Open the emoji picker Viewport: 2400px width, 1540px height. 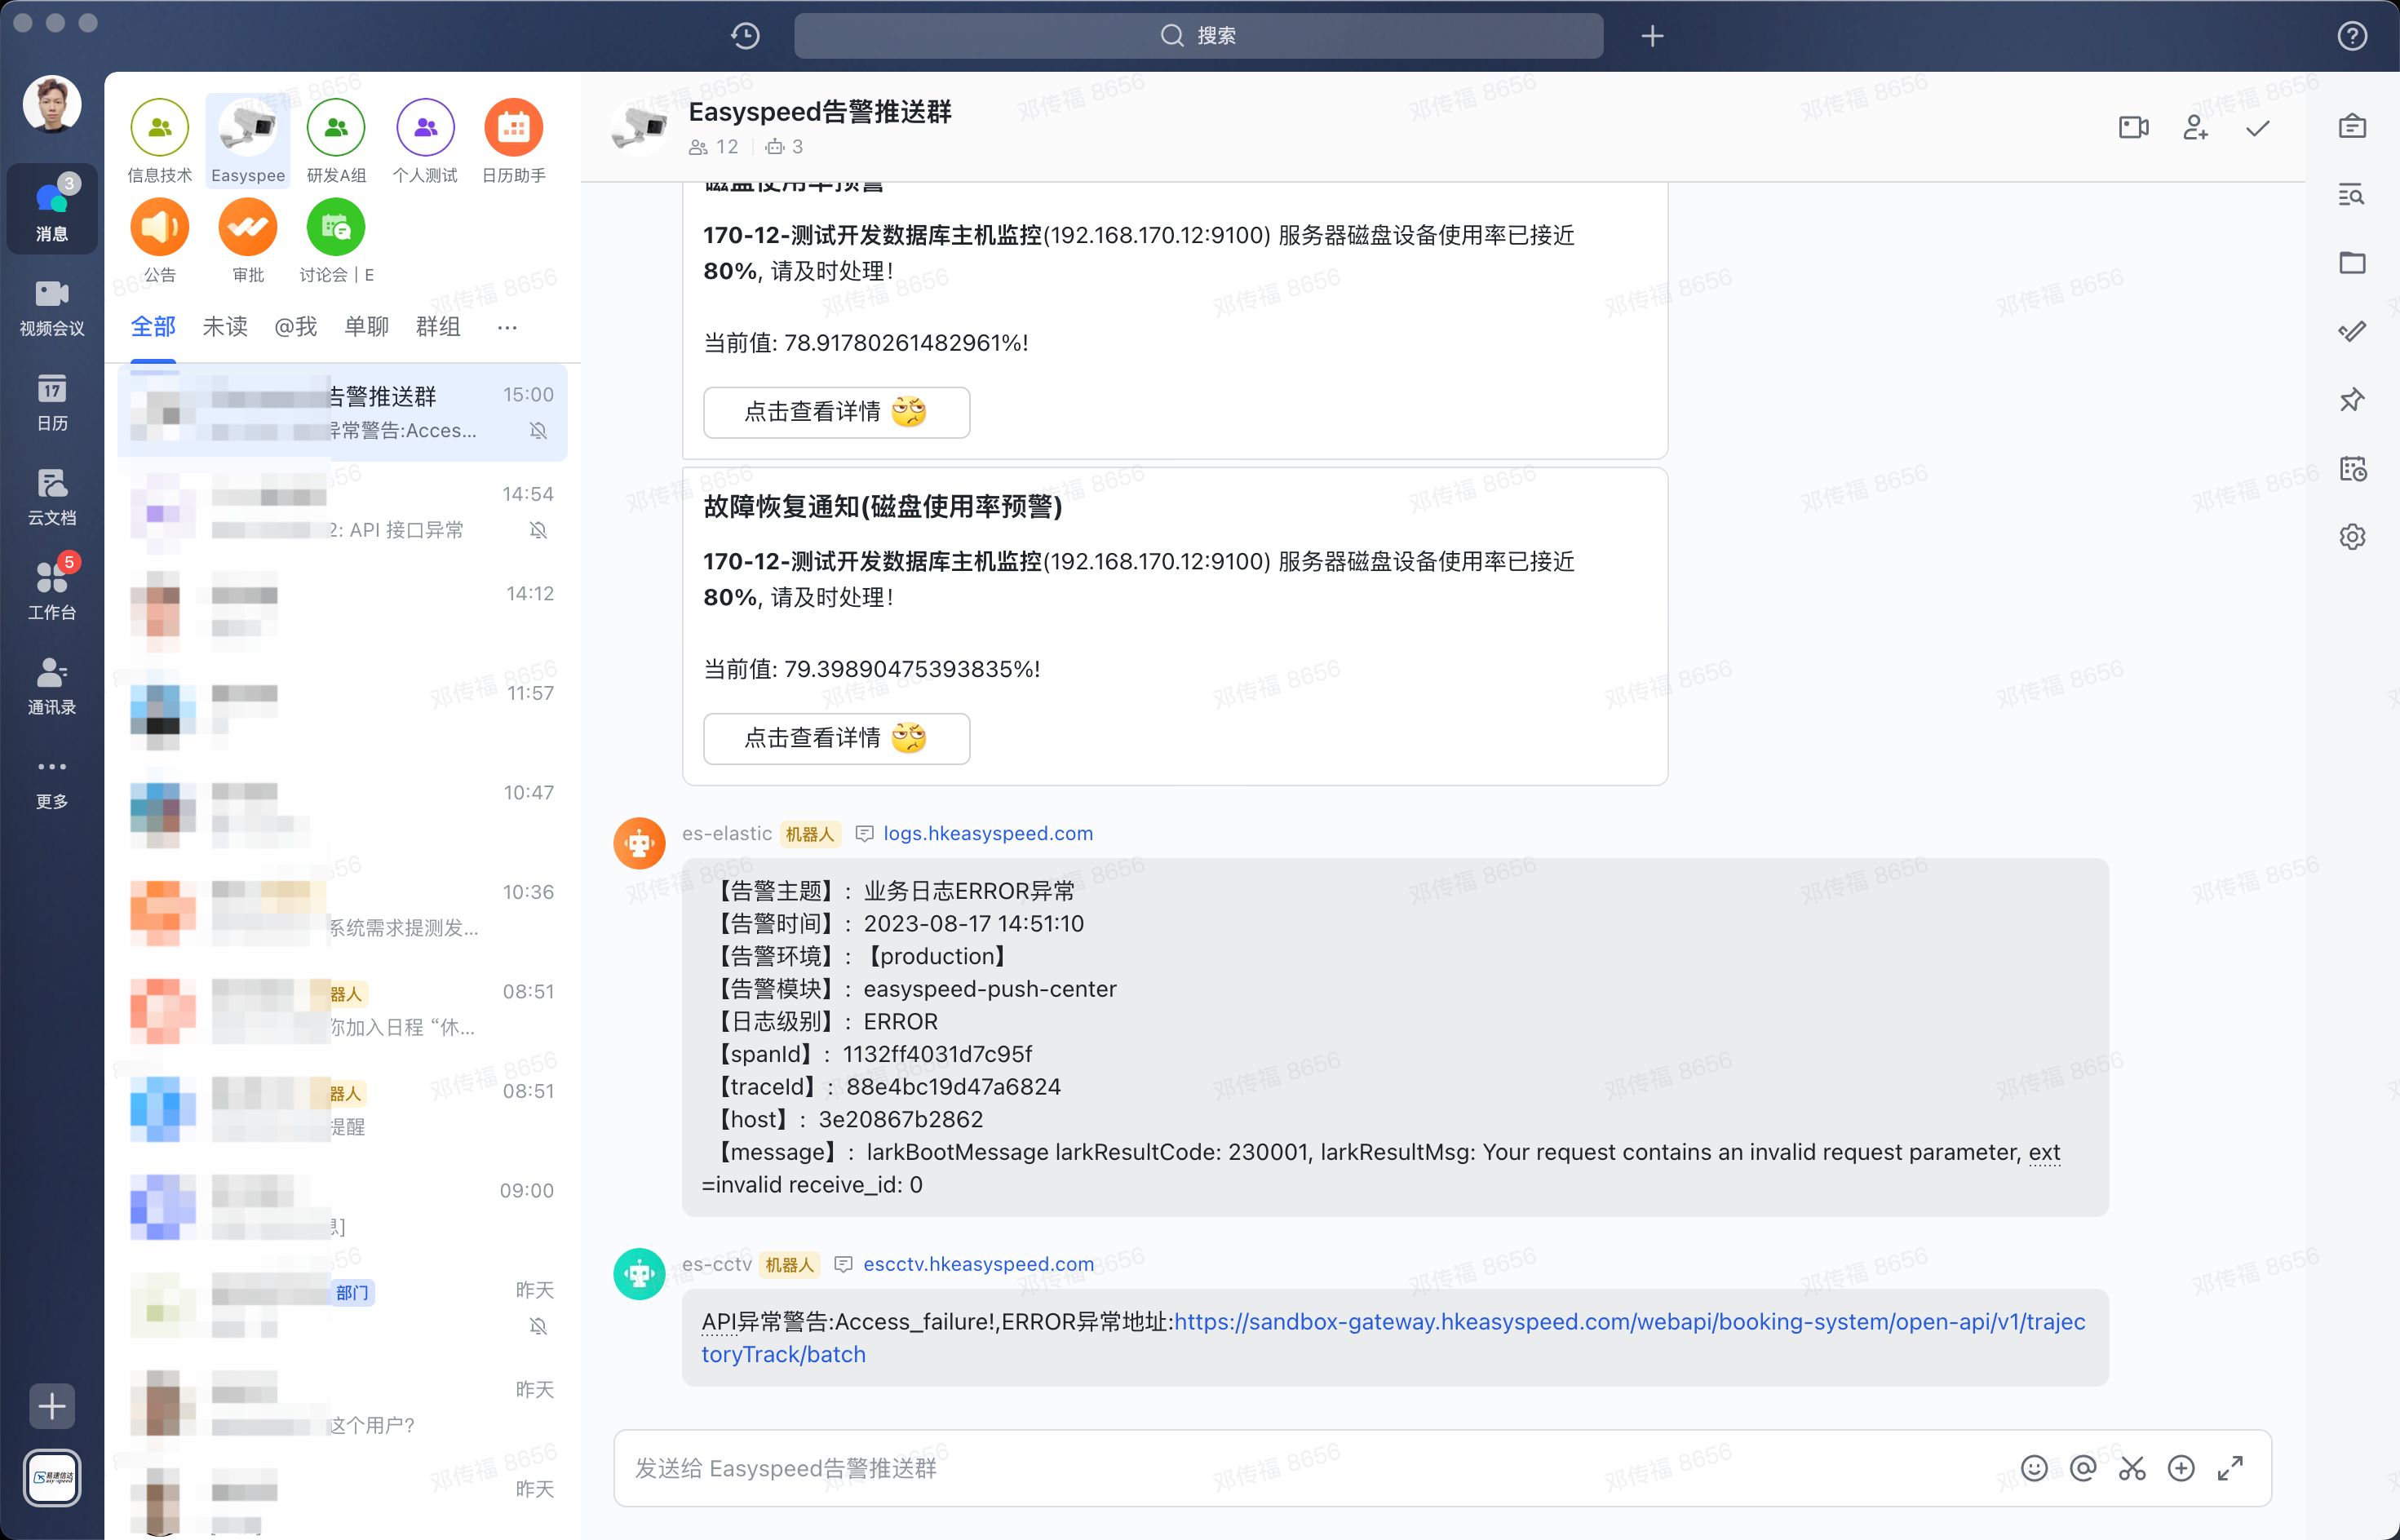2034,1467
